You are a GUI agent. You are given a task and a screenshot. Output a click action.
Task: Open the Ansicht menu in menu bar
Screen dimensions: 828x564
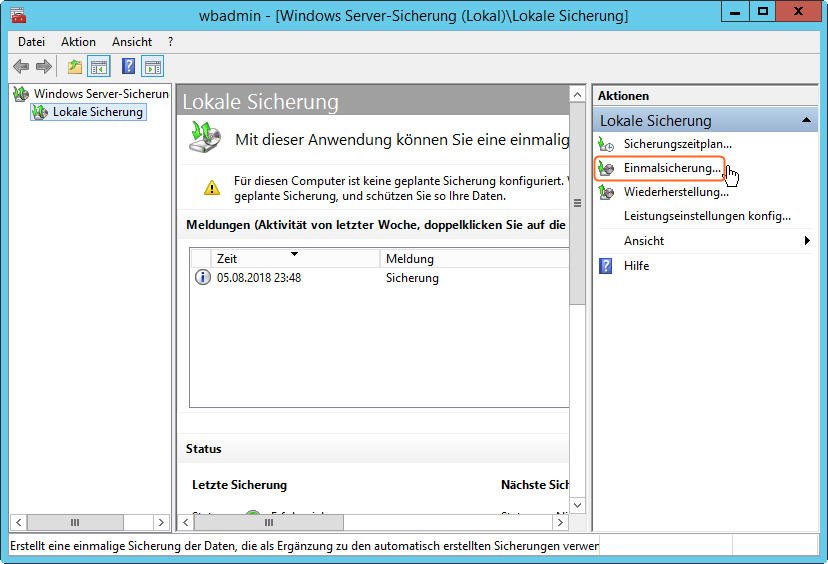click(x=131, y=42)
